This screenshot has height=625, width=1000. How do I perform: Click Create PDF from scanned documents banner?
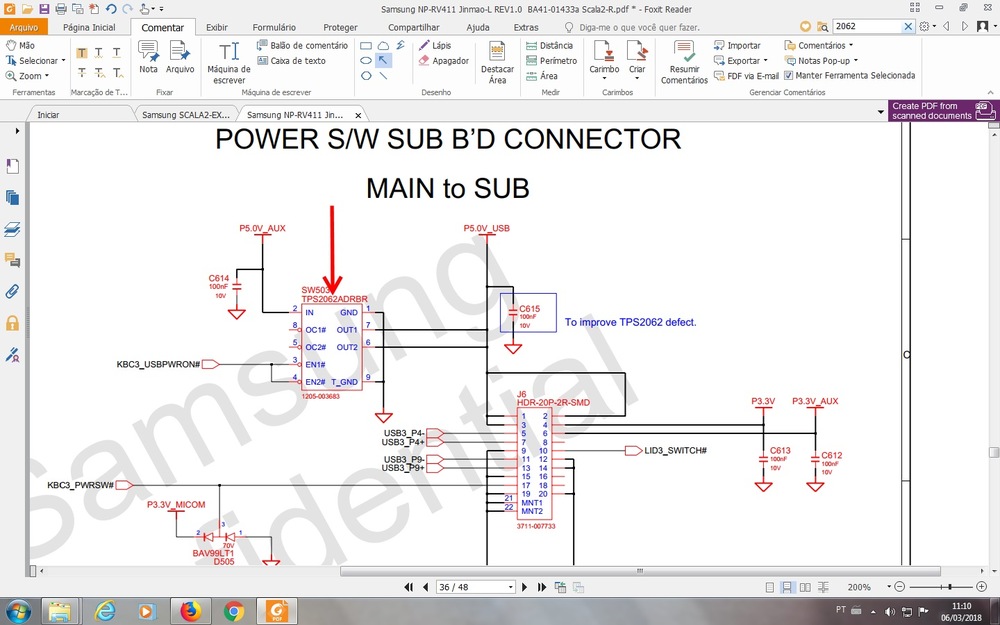point(943,111)
